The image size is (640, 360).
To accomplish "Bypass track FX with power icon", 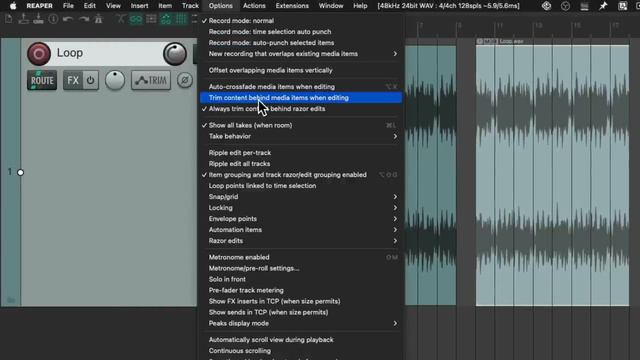I will tap(91, 80).
